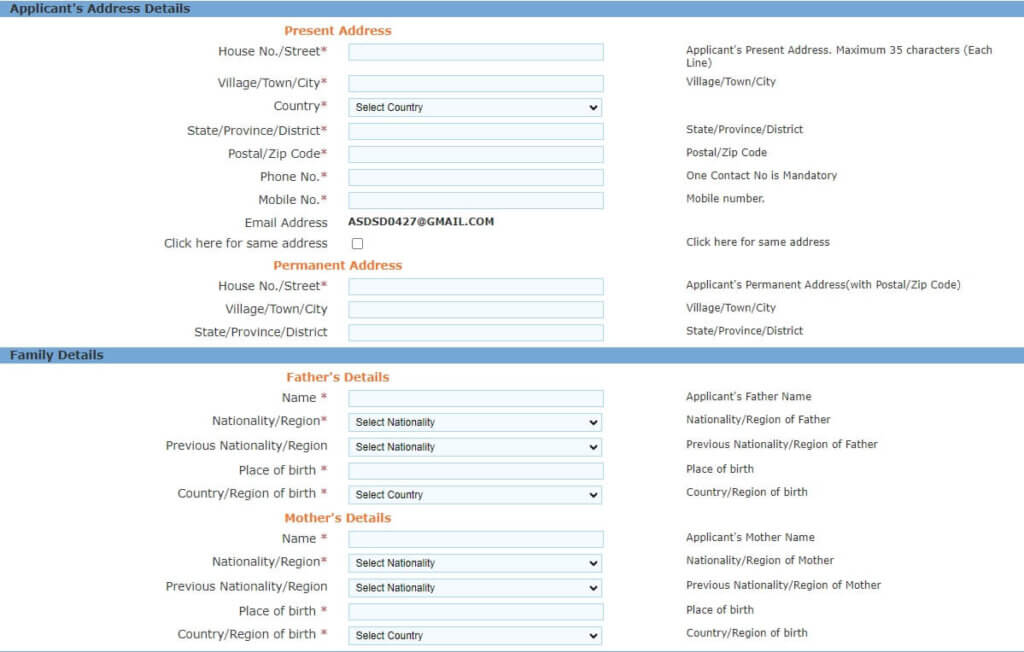Click Permanent Address House No./Street field
Image resolution: width=1024 pixels, height=652 pixels.
tap(475, 287)
